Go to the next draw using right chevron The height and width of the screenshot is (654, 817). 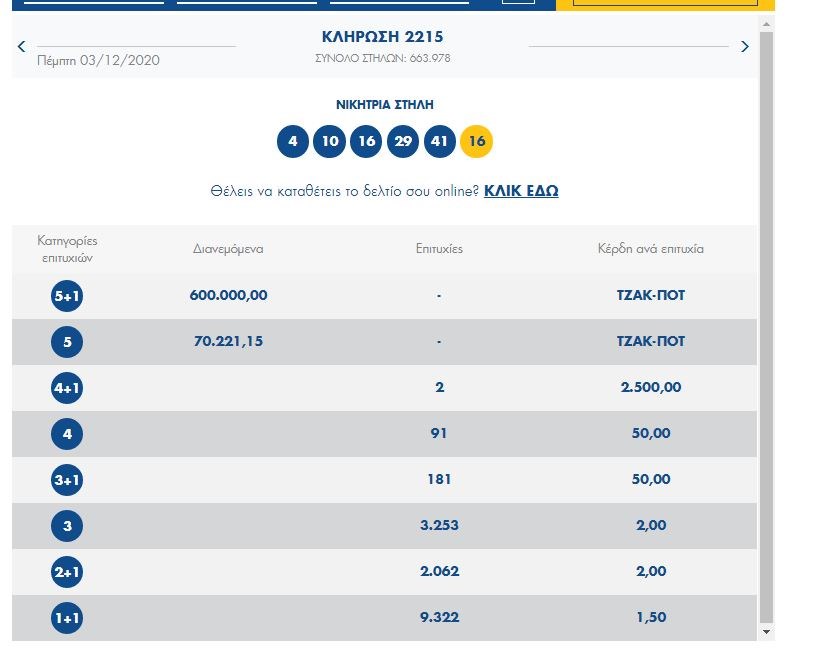point(744,46)
